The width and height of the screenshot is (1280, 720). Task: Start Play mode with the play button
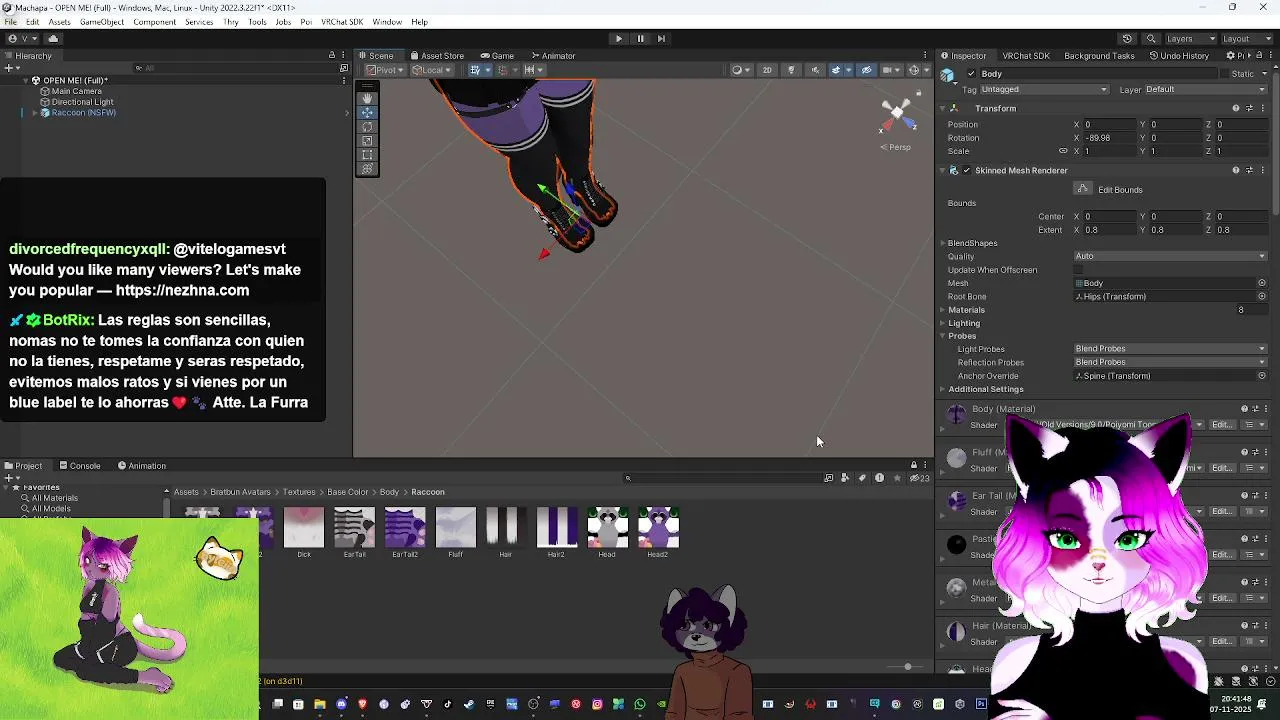coord(618,38)
